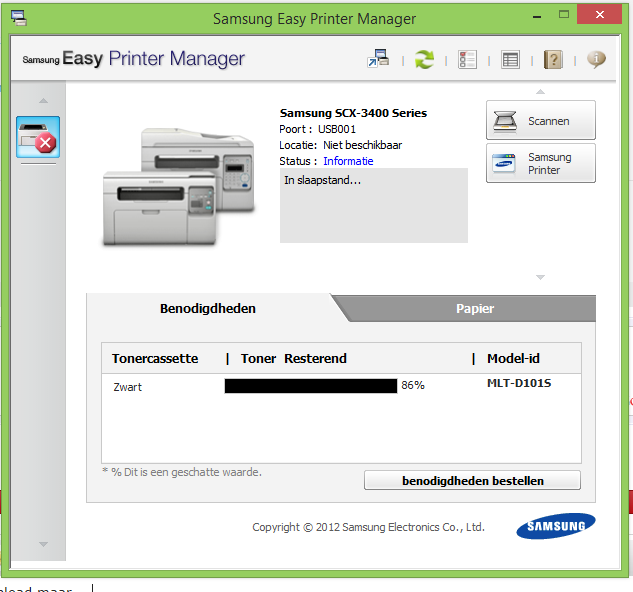Click the black toner level bar
Screen dimensions: 633x592
point(311,386)
